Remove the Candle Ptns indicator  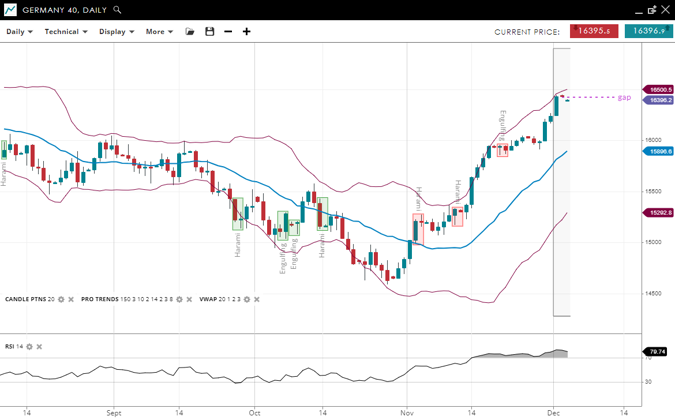(x=71, y=299)
